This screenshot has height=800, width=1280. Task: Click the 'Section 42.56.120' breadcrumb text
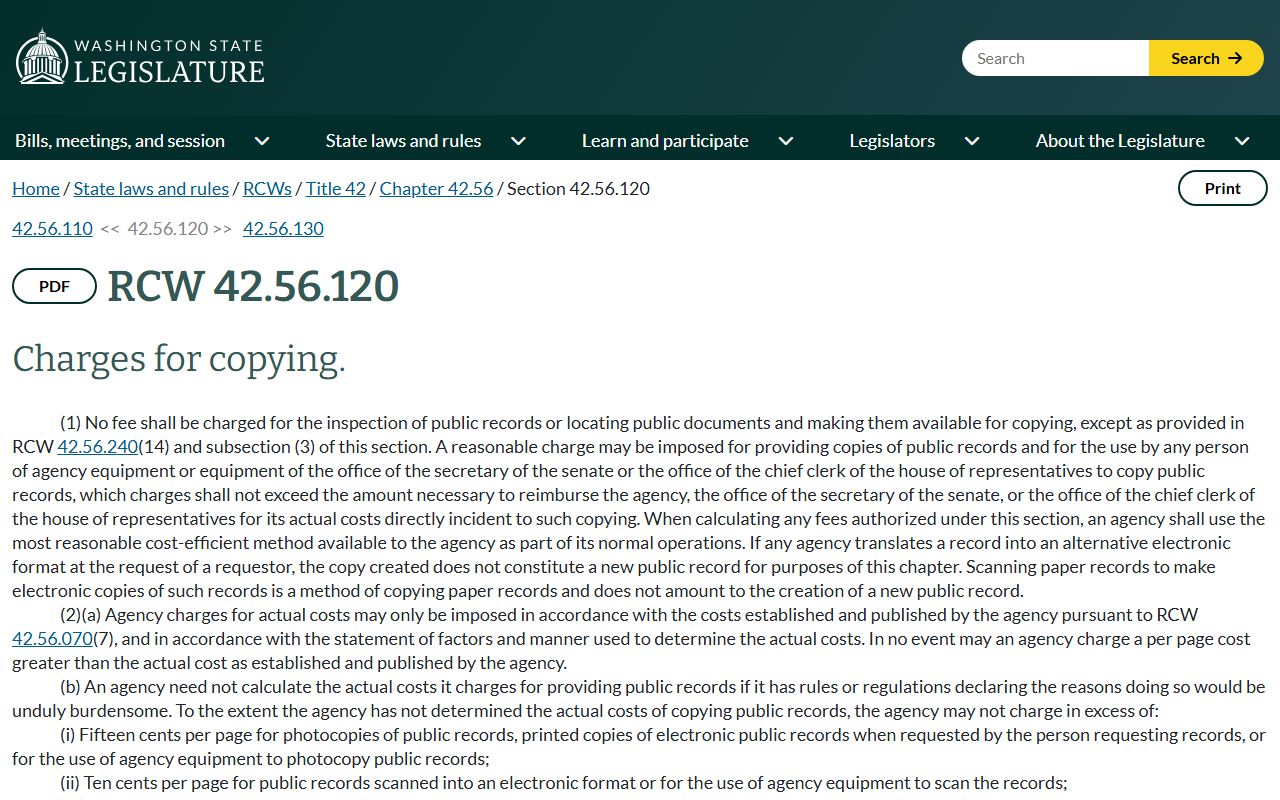pyautogui.click(x=578, y=188)
